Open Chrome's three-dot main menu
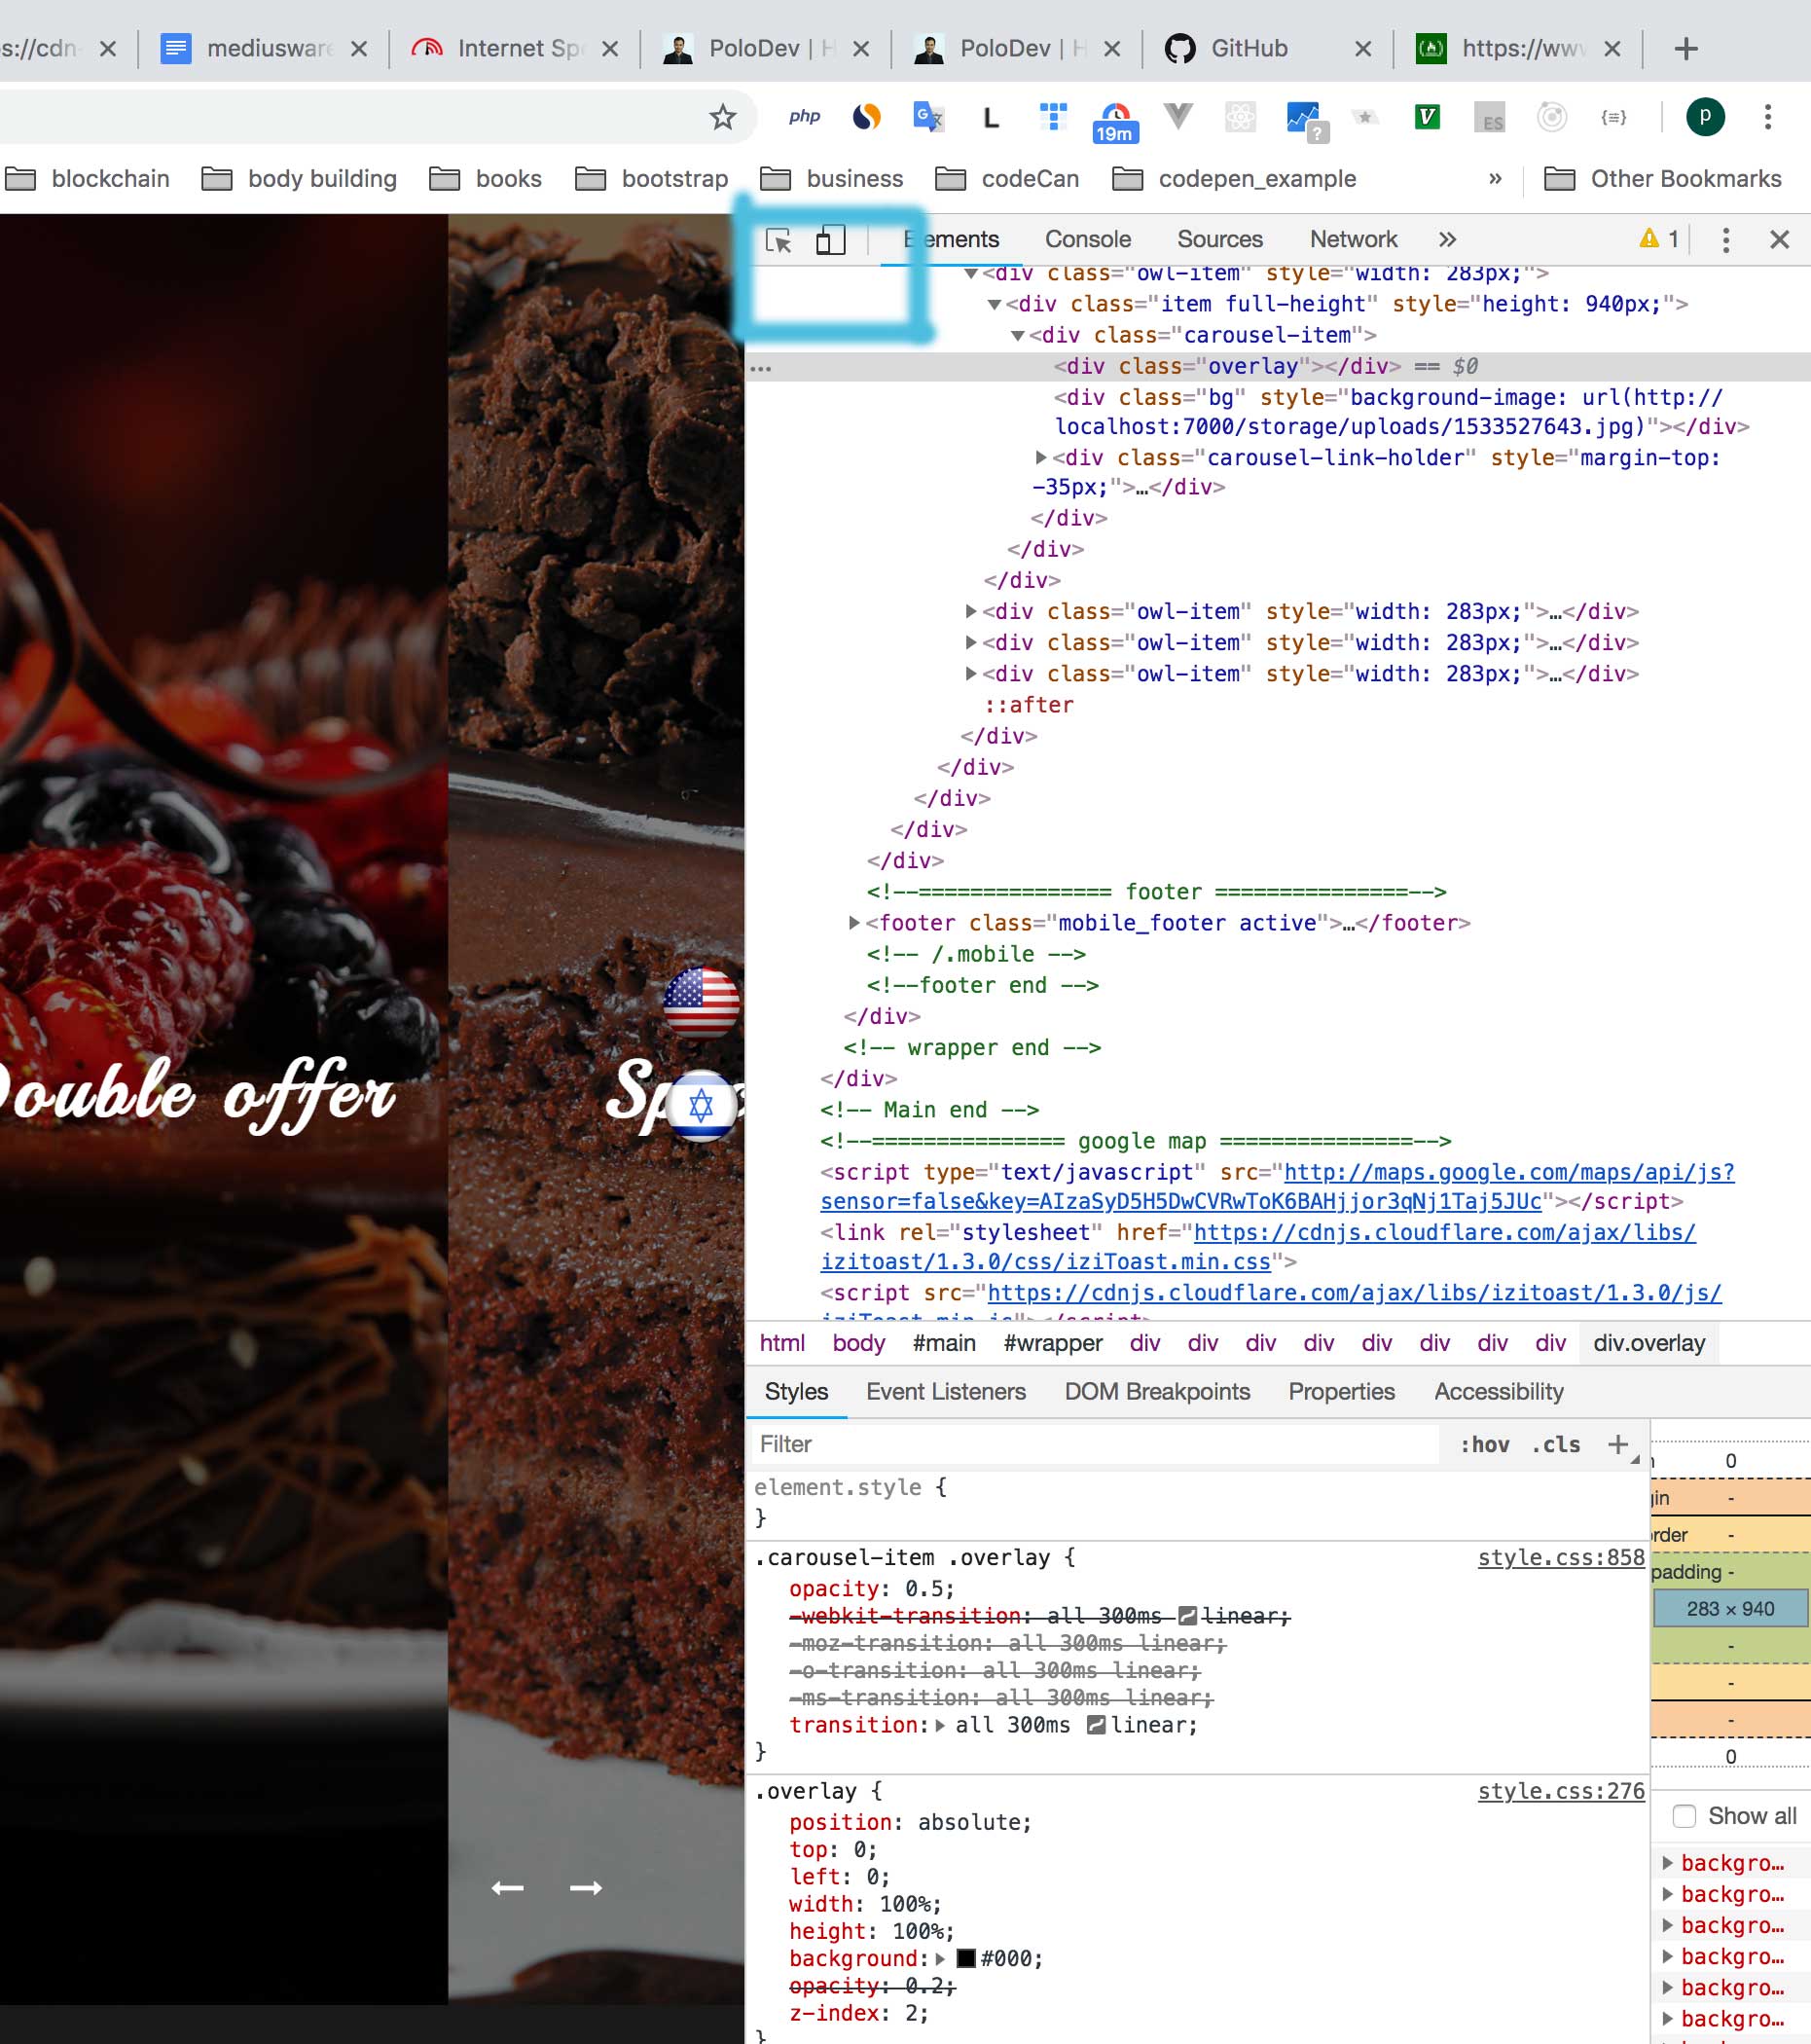 point(1767,117)
